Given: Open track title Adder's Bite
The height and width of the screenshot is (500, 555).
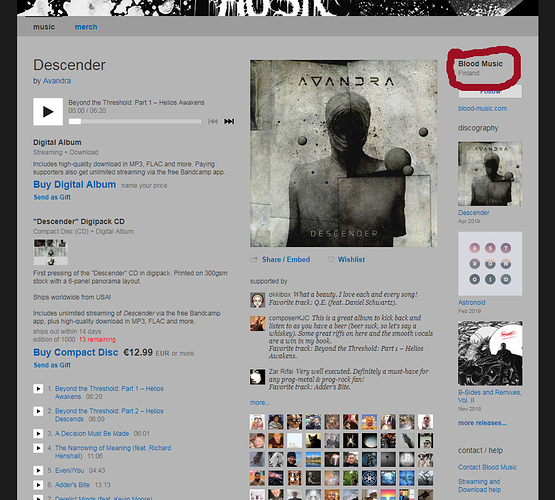Looking at the screenshot, I should click(72, 485).
